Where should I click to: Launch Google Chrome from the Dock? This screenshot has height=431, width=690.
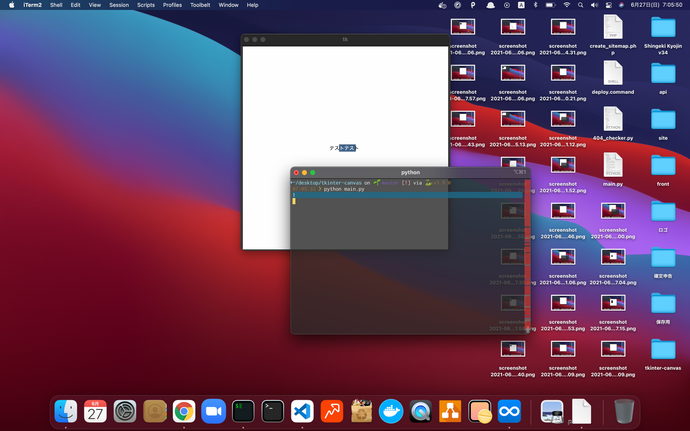pos(184,411)
